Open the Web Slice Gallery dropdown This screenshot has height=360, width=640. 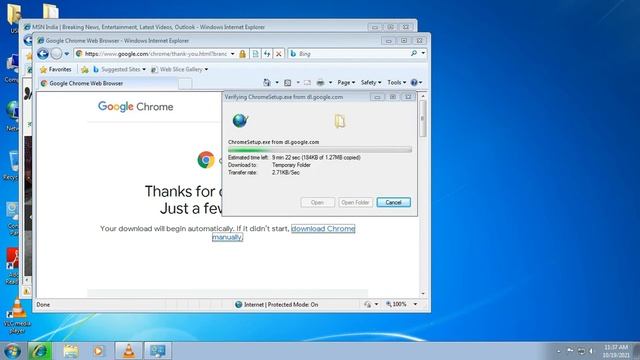pyautogui.click(x=180, y=69)
